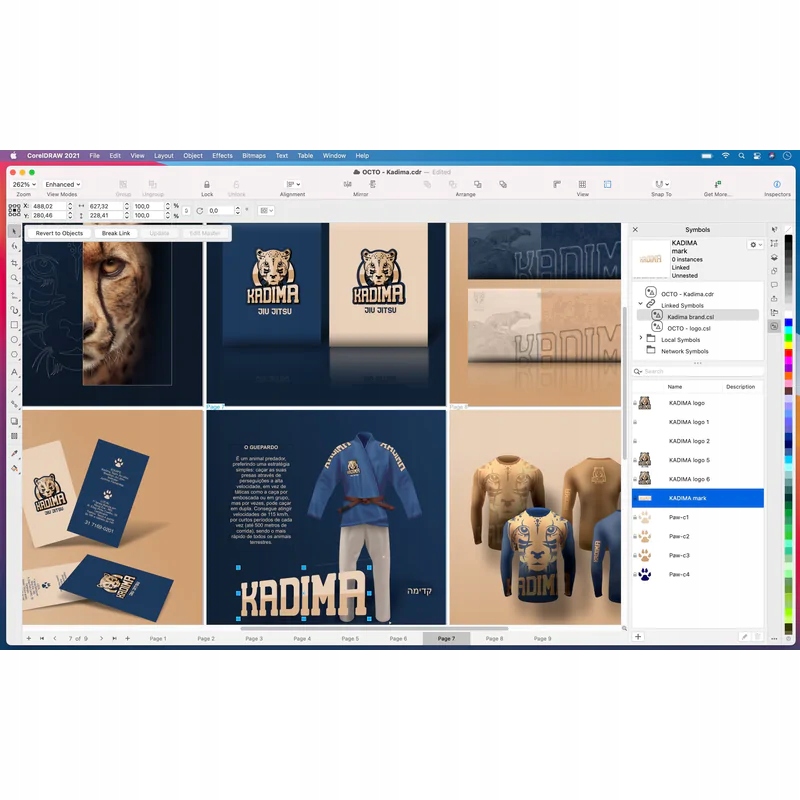Viewport: 800px width, 800px height.
Task: Click Revert to Objects button
Action: (59, 233)
